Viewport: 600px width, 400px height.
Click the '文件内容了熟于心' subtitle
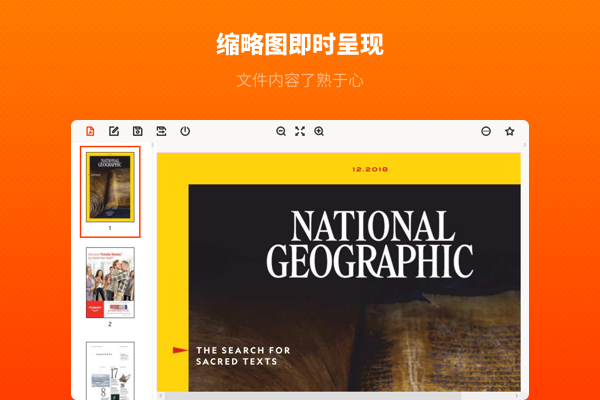[300, 80]
